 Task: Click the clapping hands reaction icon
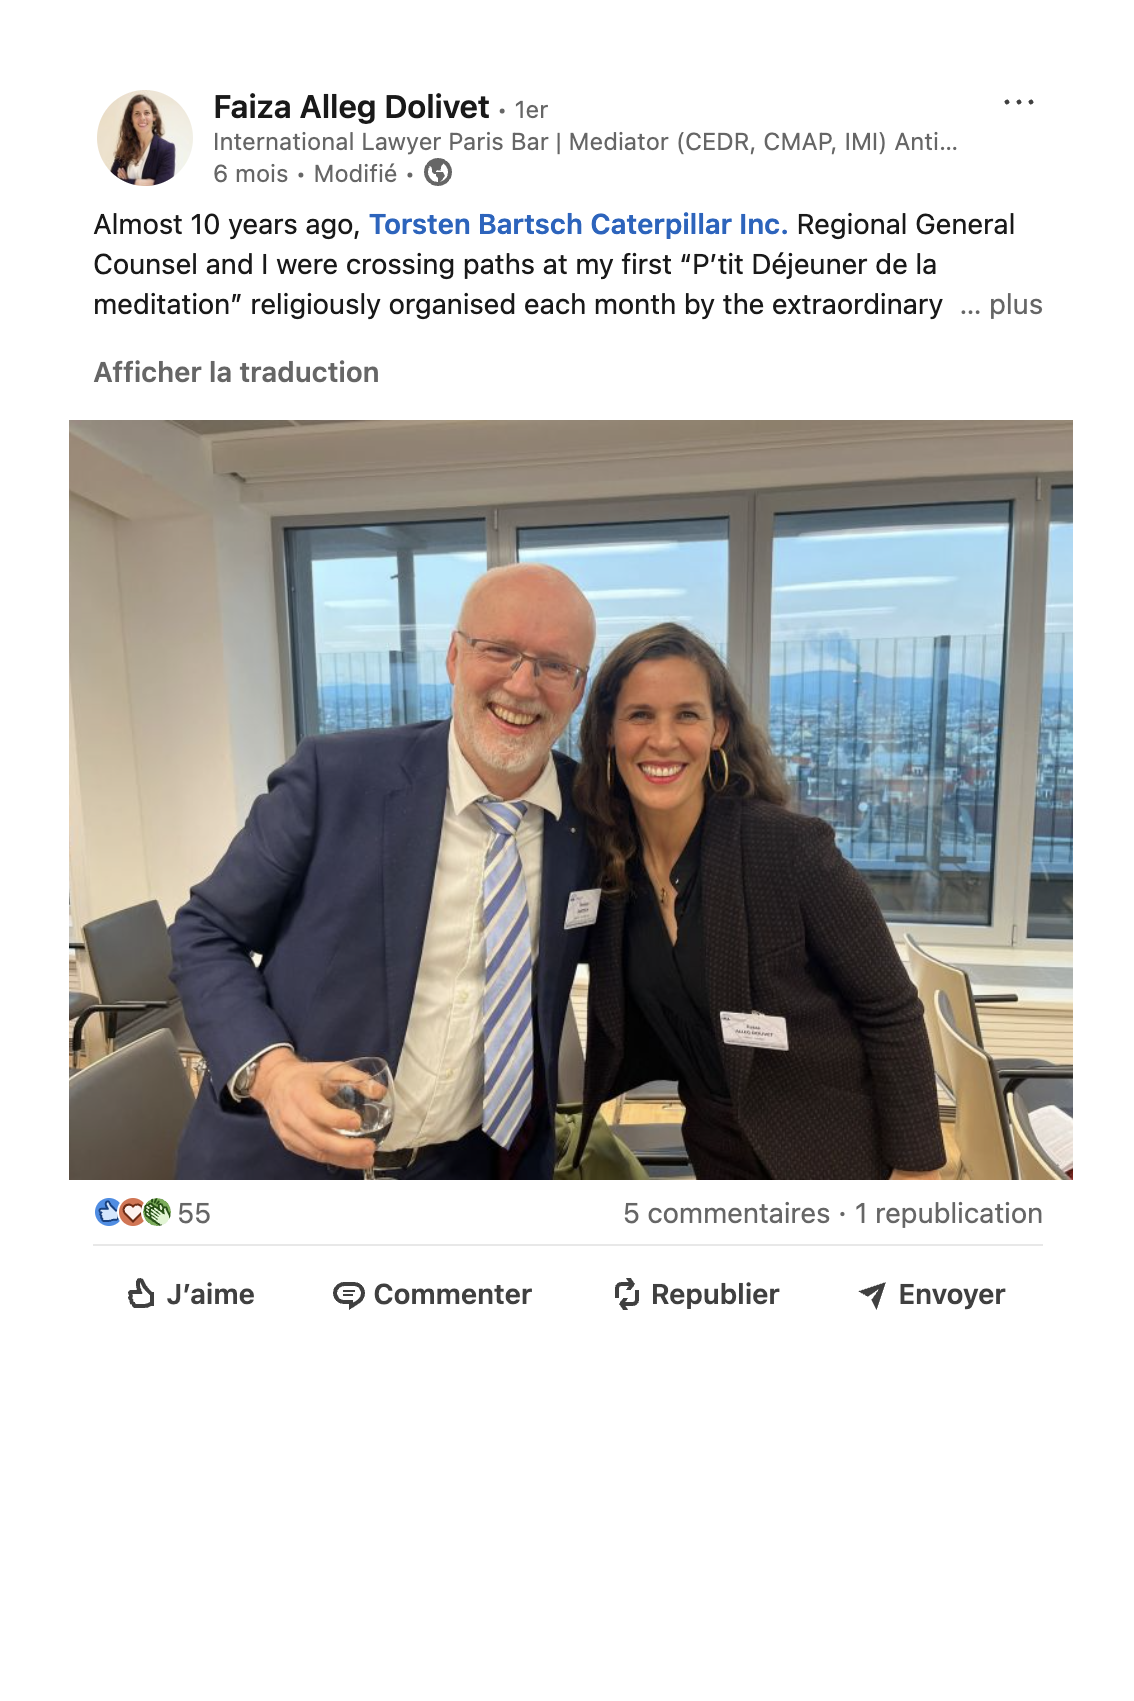[x=157, y=1213]
